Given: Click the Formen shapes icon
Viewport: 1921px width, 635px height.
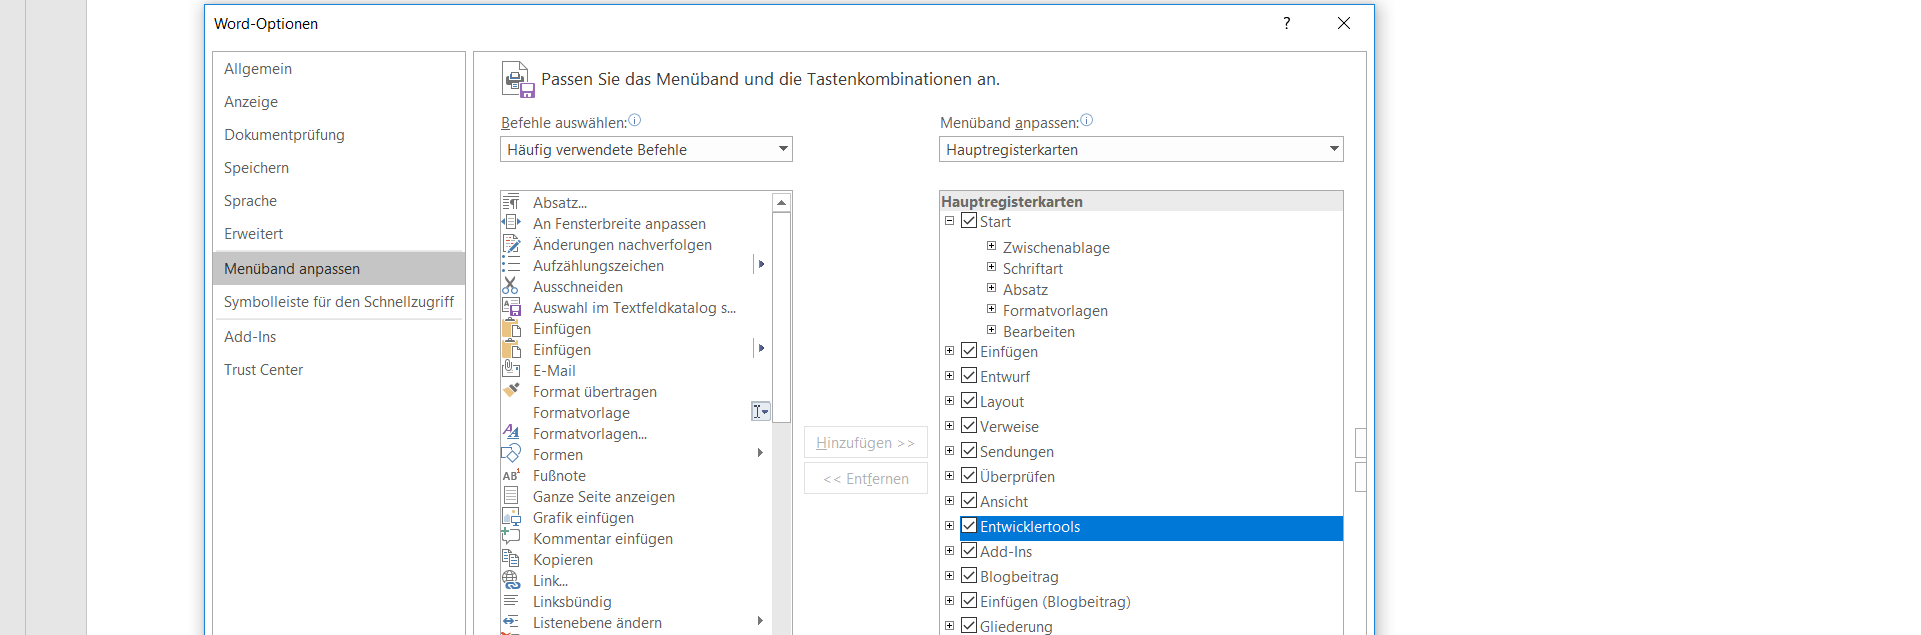Looking at the screenshot, I should coord(511,454).
